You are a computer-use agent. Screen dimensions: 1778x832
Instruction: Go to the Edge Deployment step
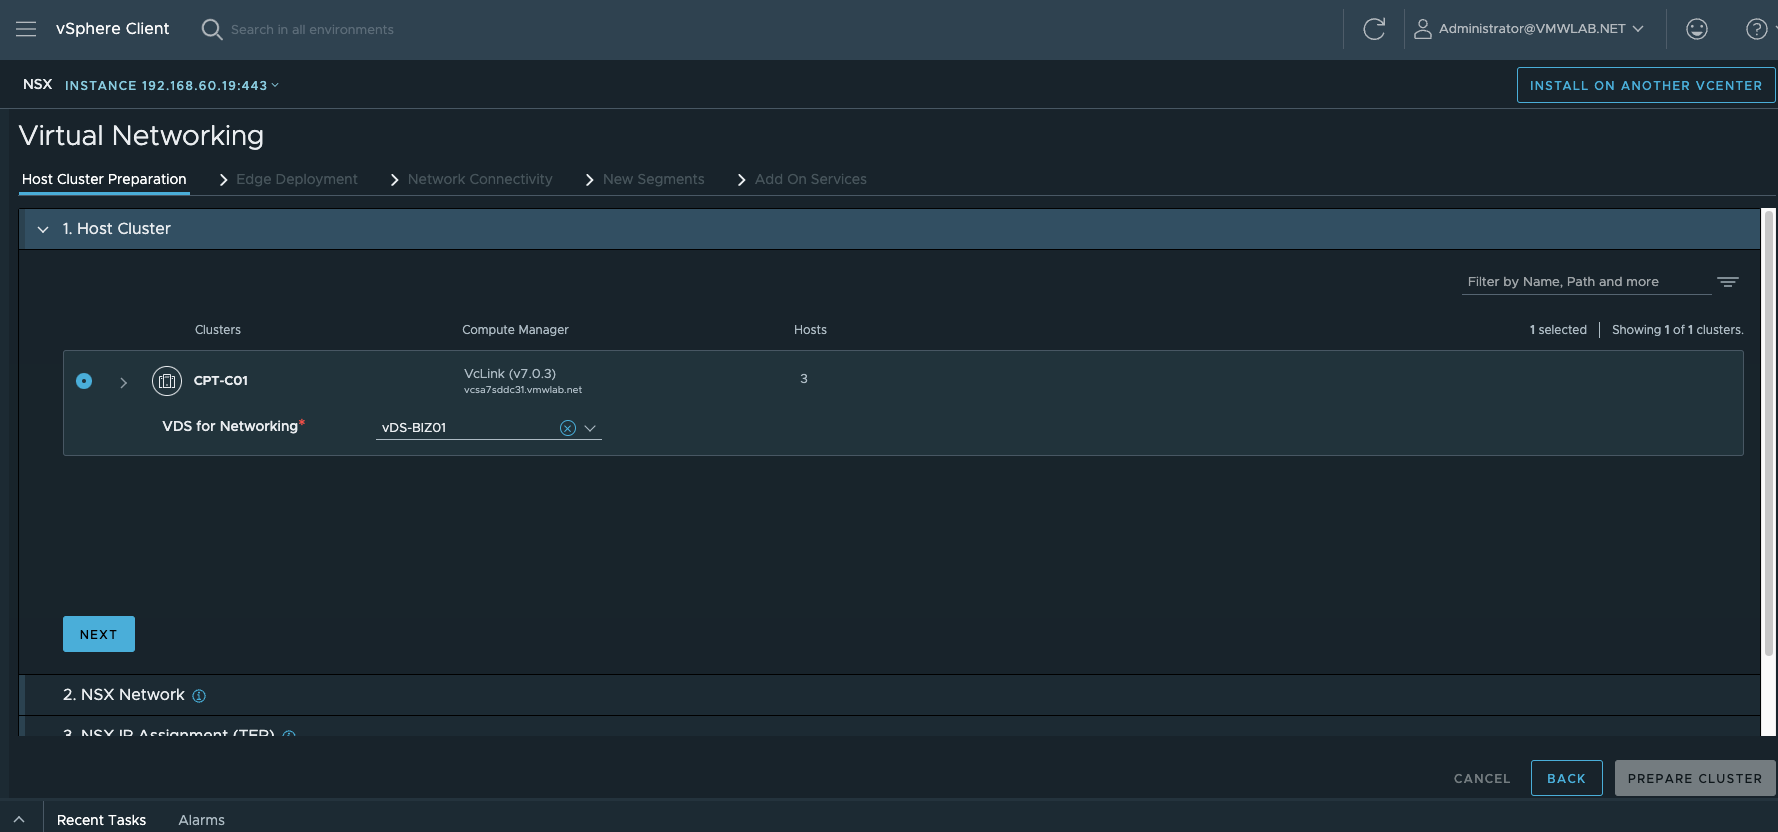point(297,179)
